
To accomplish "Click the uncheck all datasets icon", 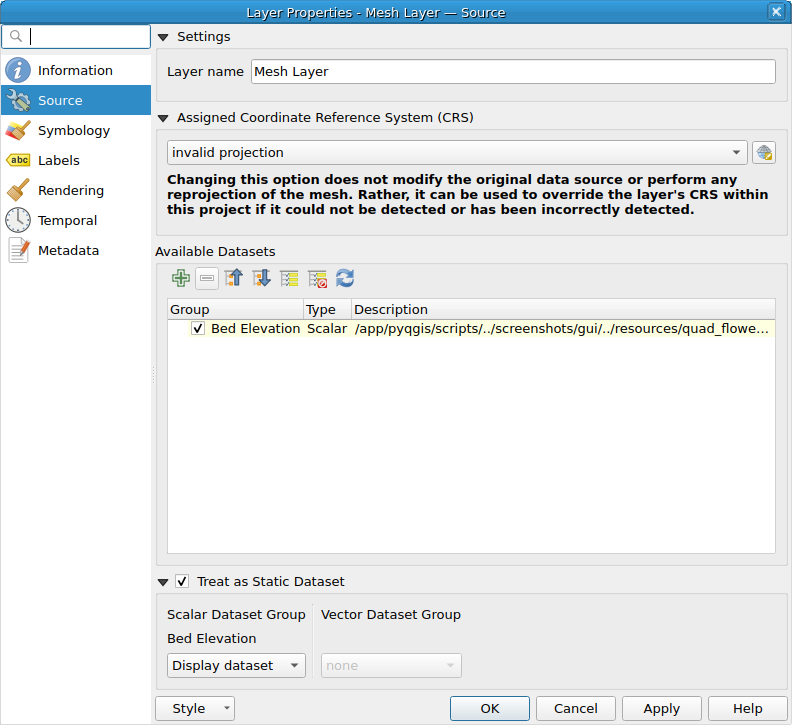I will [318, 279].
